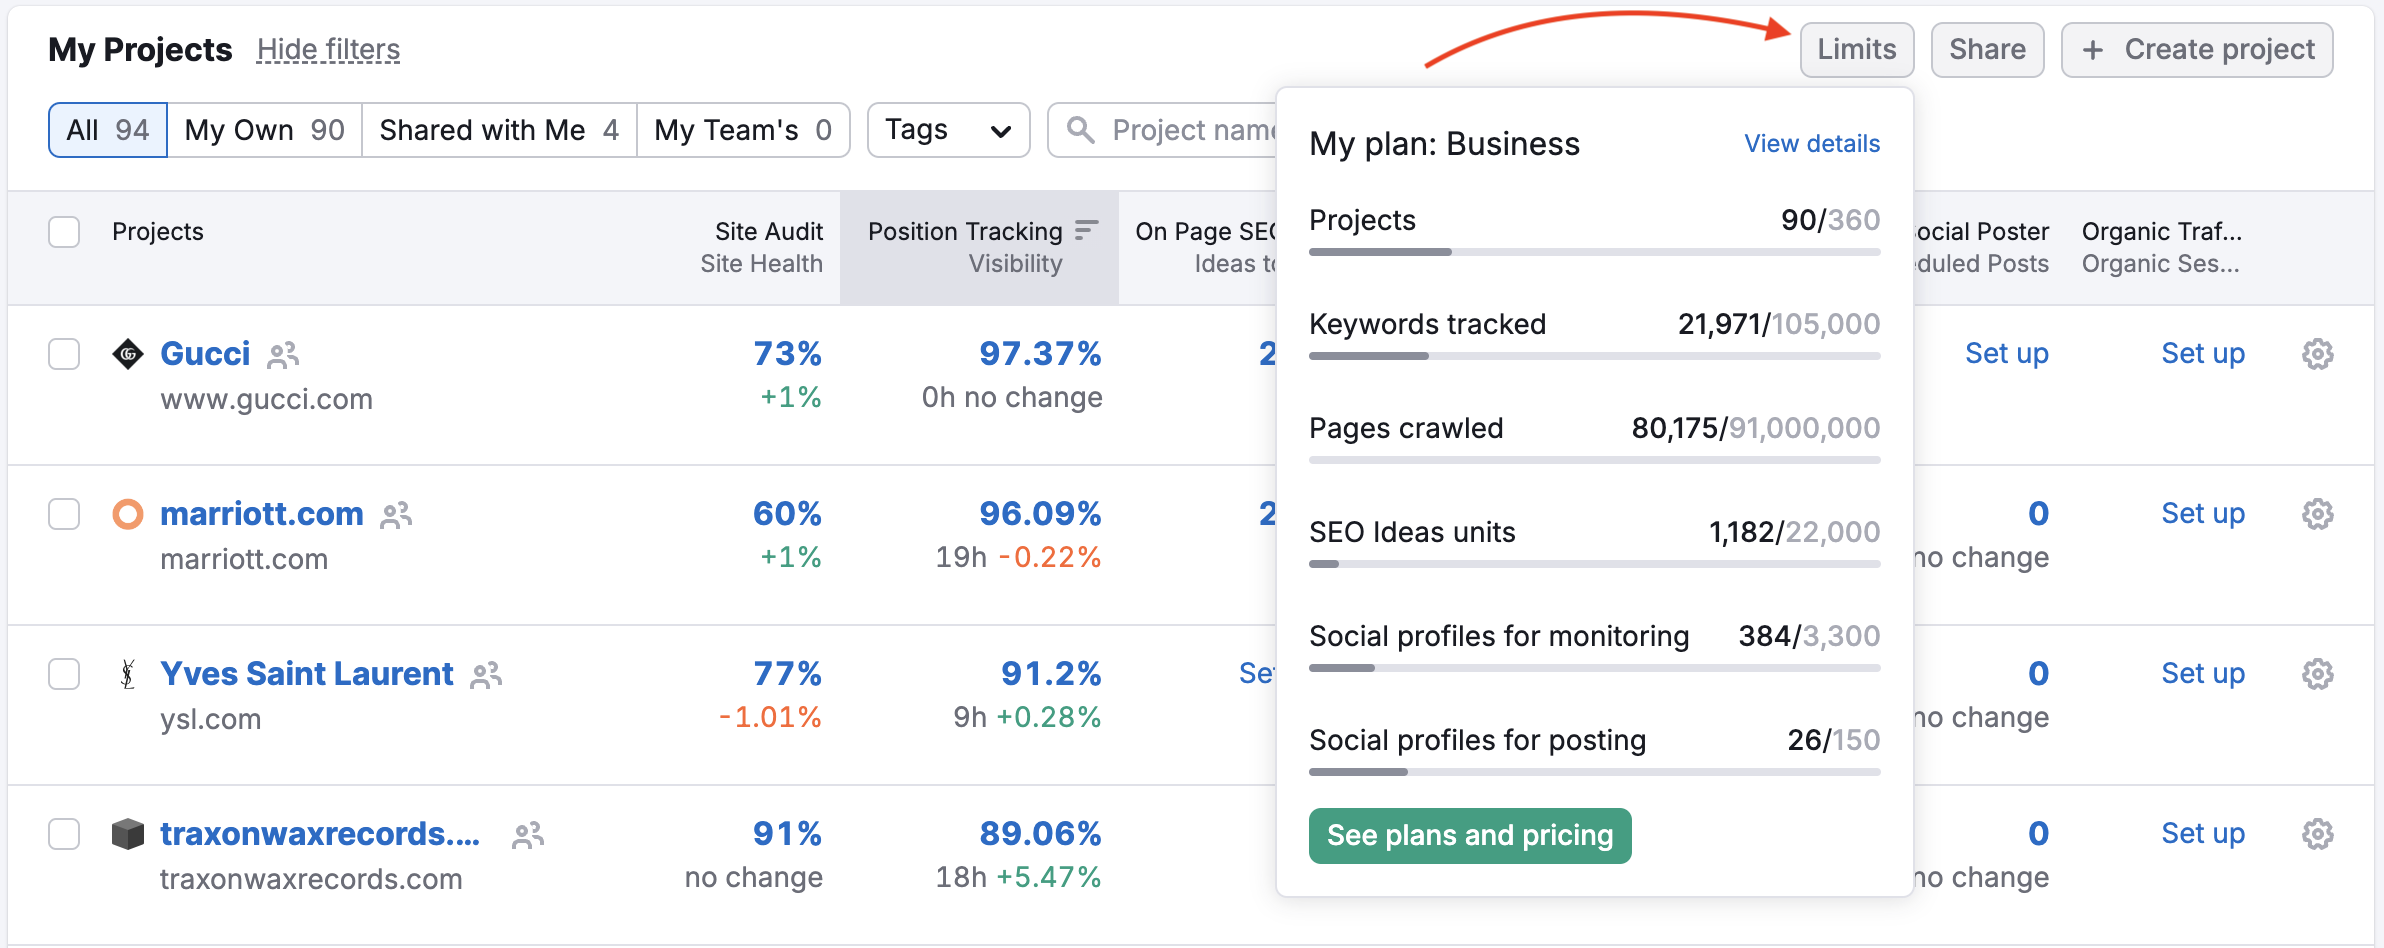This screenshot has height=948, width=2384.
Task: Click shared users icon beside Gucci
Action: (x=284, y=354)
